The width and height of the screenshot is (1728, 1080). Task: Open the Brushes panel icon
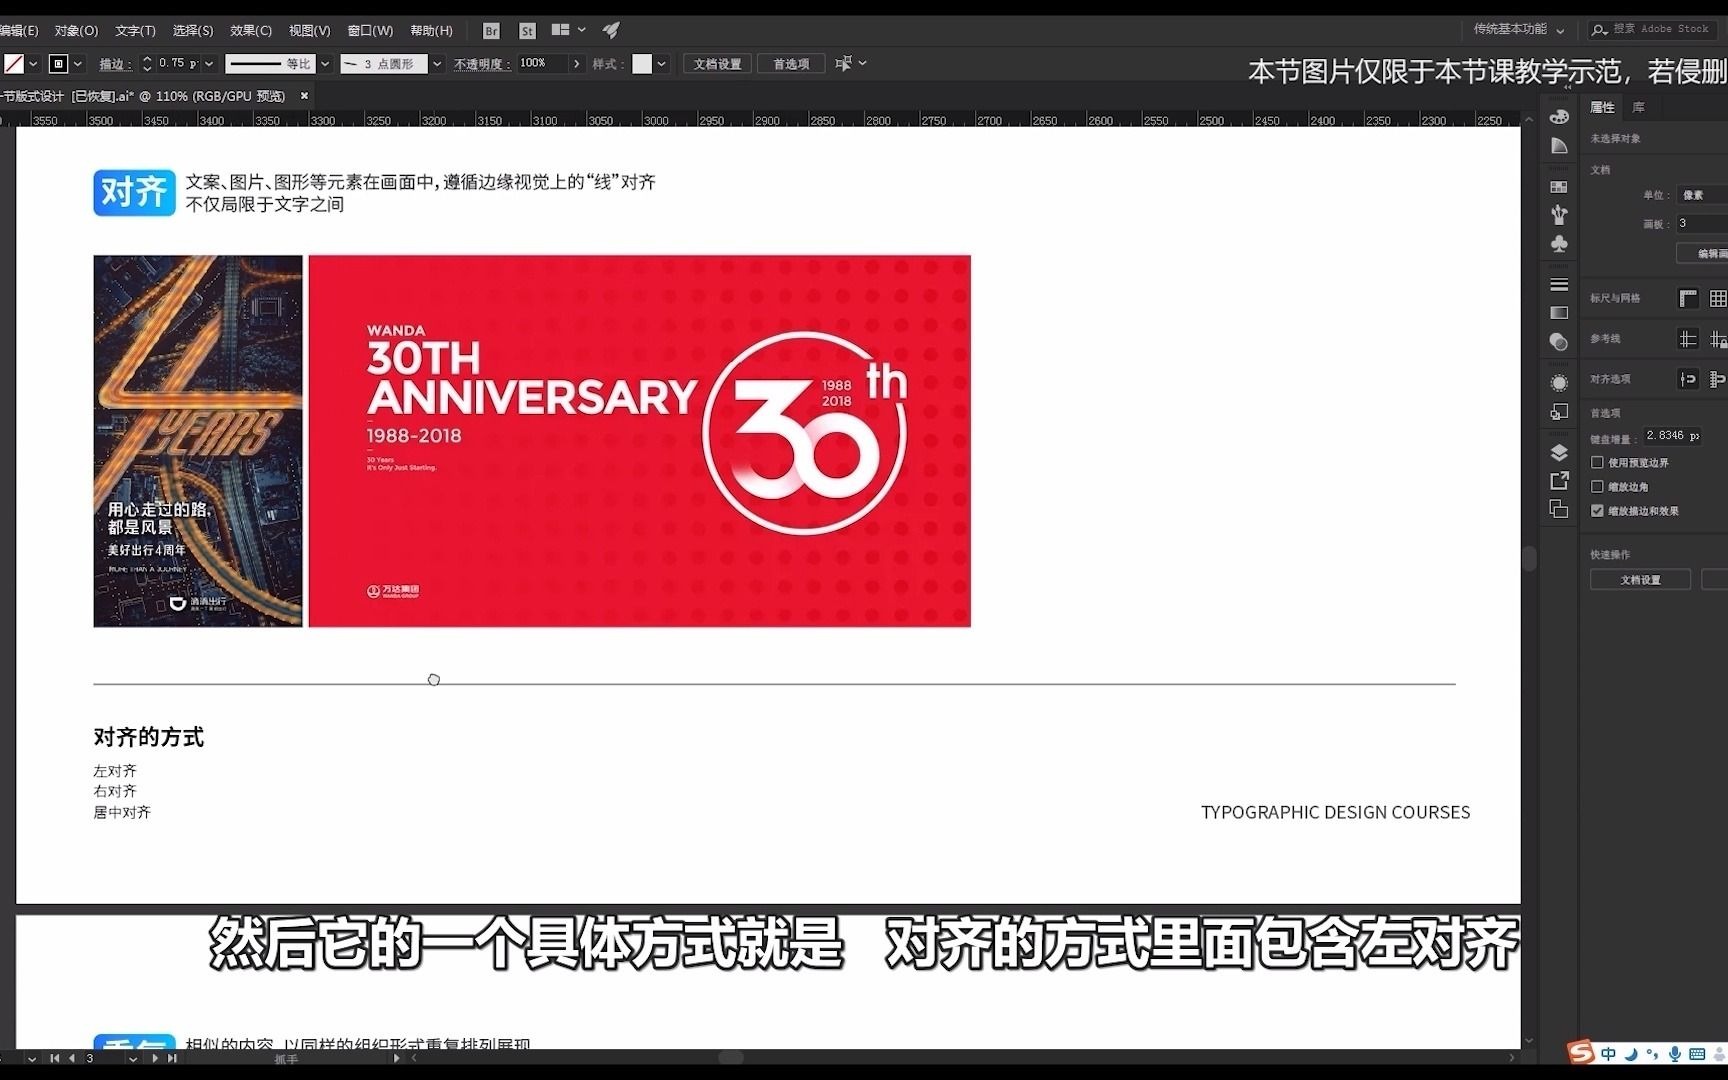[x=1558, y=214]
